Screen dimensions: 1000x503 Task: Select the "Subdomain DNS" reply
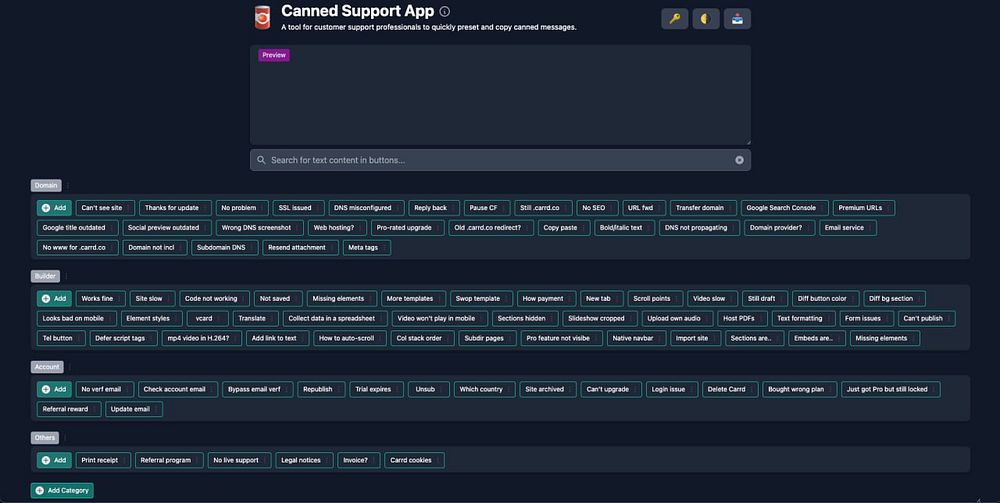(224, 247)
